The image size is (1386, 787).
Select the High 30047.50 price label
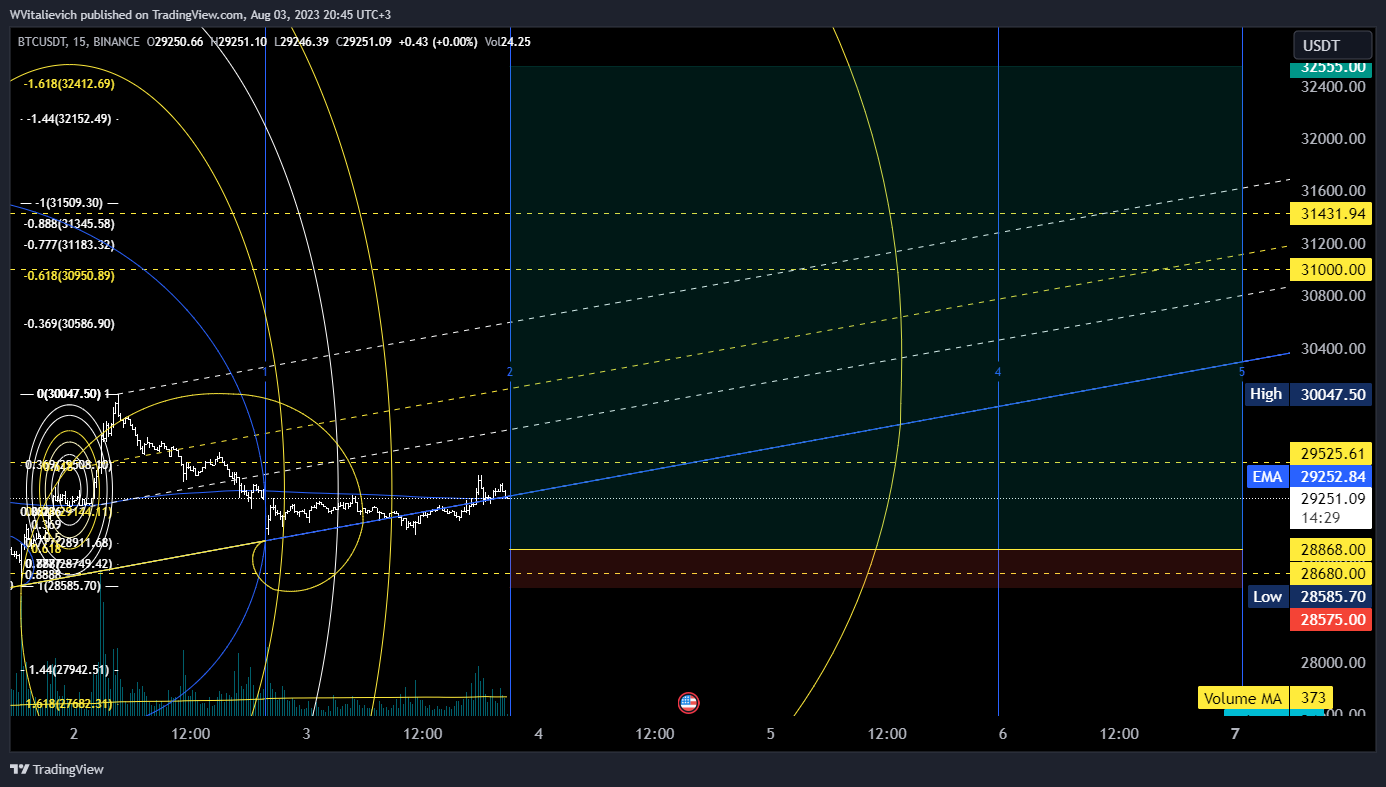[1308, 394]
